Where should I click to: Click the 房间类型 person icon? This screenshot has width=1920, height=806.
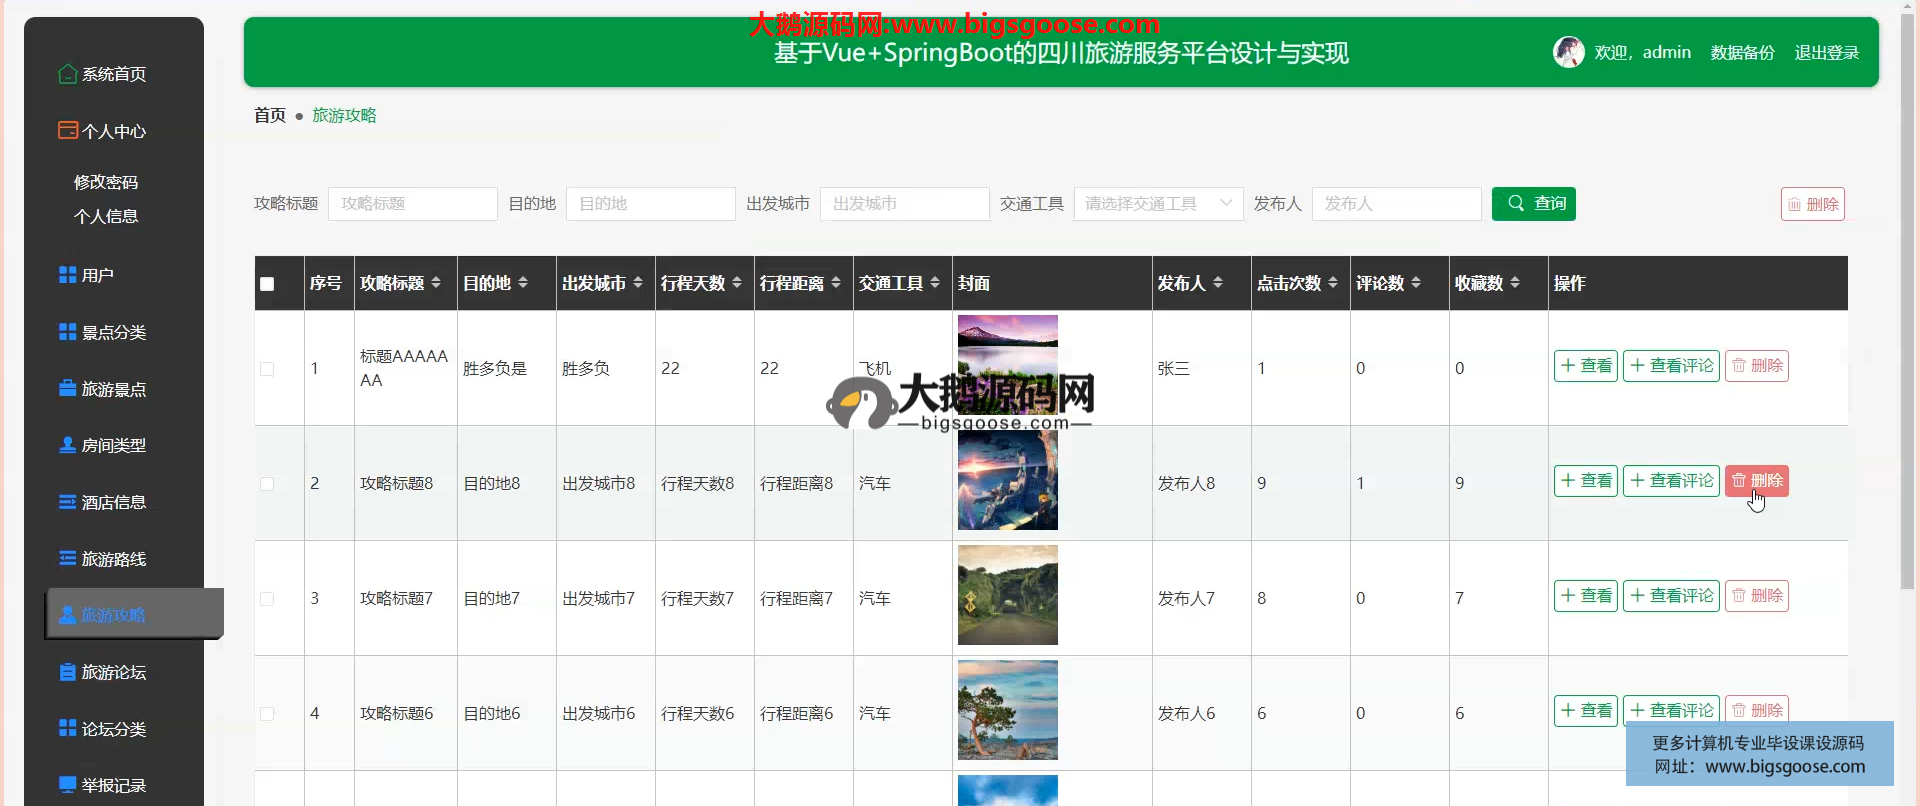pyautogui.click(x=67, y=445)
